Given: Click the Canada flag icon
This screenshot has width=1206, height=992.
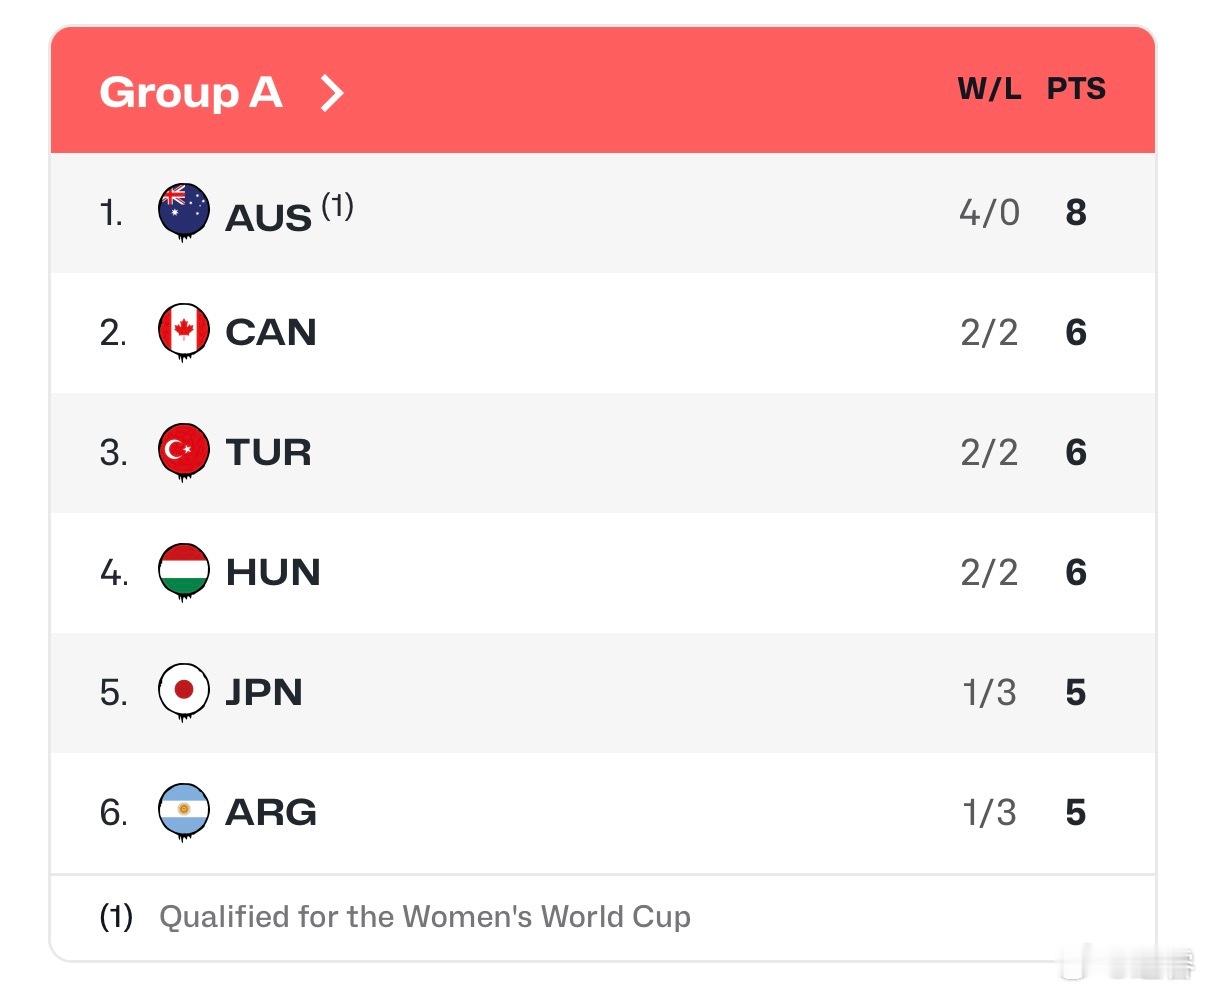Looking at the screenshot, I should 184,331.
